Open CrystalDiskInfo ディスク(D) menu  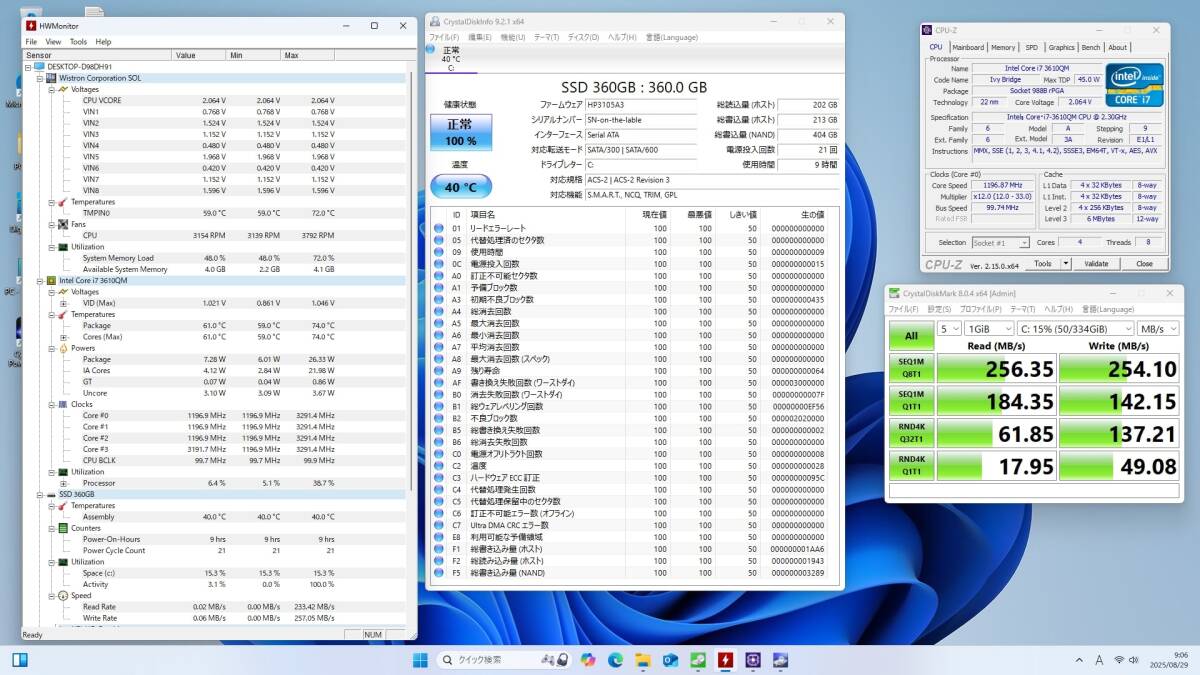tap(582, 37)
